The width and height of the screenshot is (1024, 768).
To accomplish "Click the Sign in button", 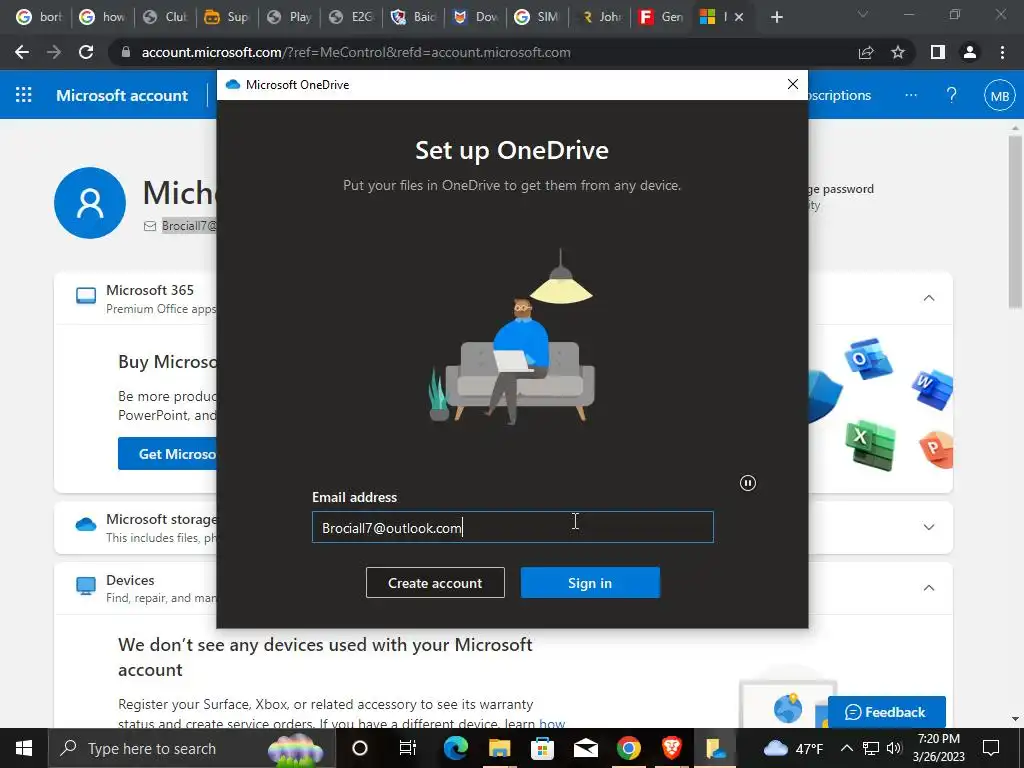I will tap(590, 583).
